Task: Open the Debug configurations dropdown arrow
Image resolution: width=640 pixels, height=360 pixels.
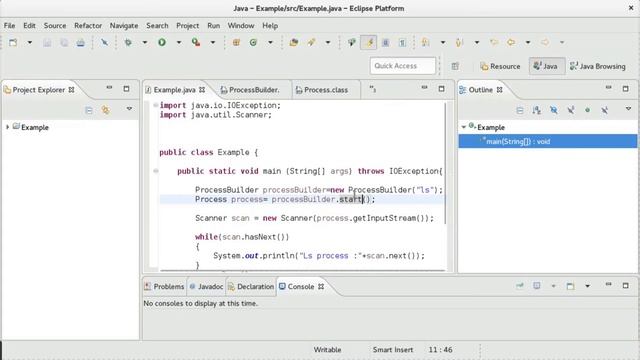Action: (x=144, y=42)
